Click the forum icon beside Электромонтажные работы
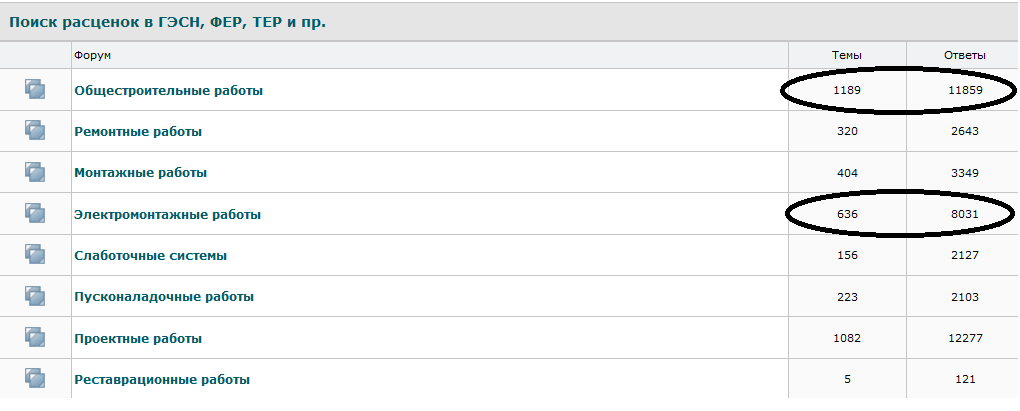The width and height of the screenshot is (1020, 411). [x=35, y=214]
